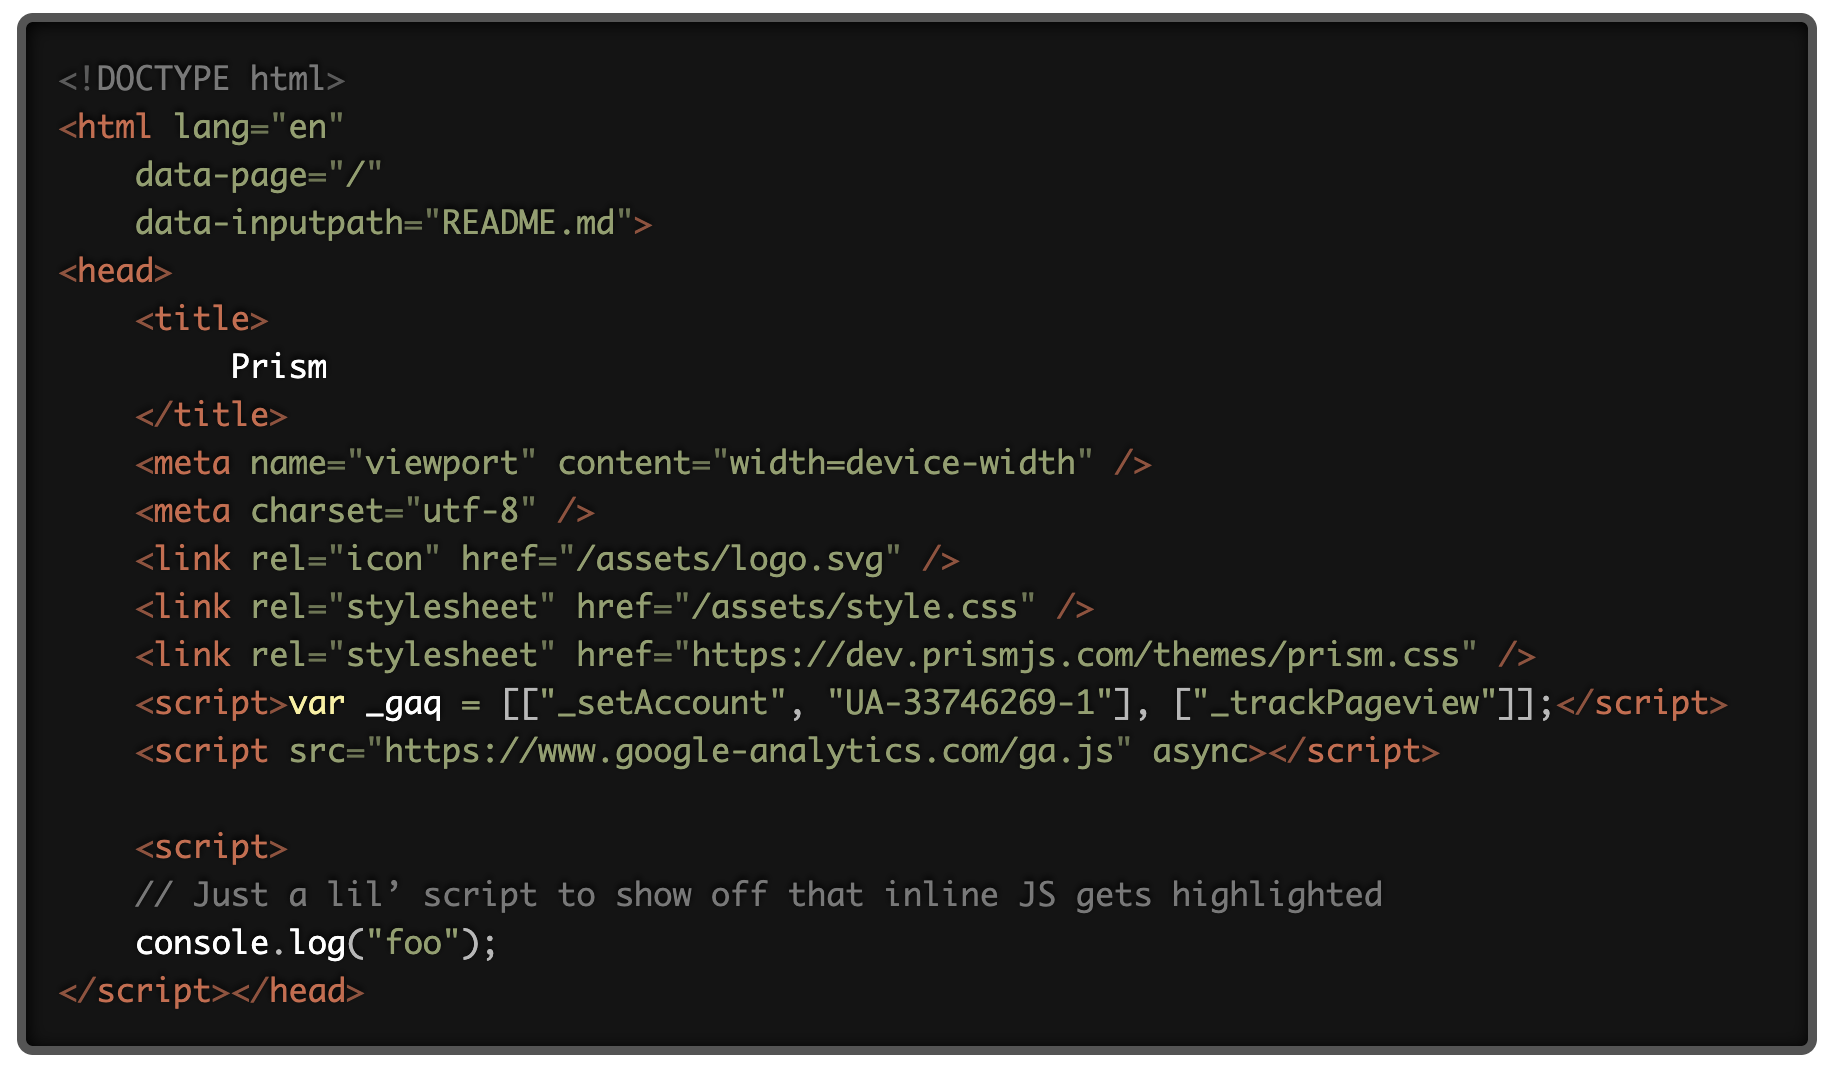Click the lang="en" attribute value
The width and height of the screenshot is (1842, 1076).
pos(307,127)
